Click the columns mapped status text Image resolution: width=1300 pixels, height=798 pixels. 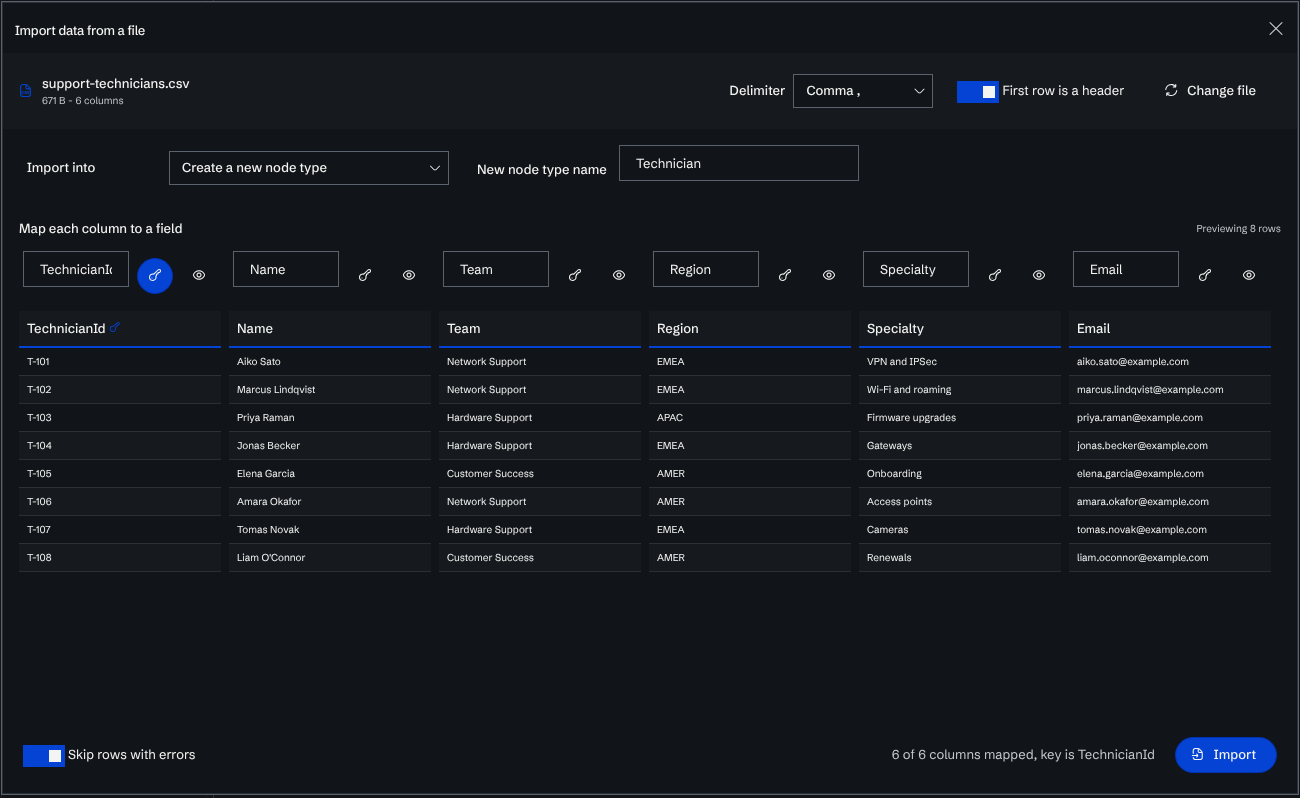click(x=1023, y=755)
